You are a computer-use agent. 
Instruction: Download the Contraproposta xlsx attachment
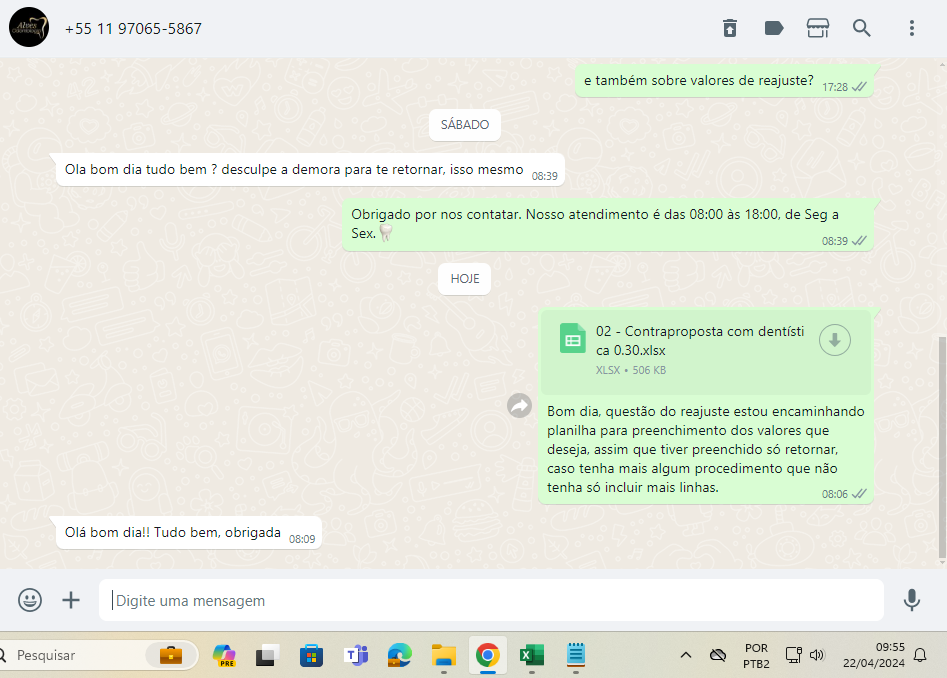(x=835, y=340)
